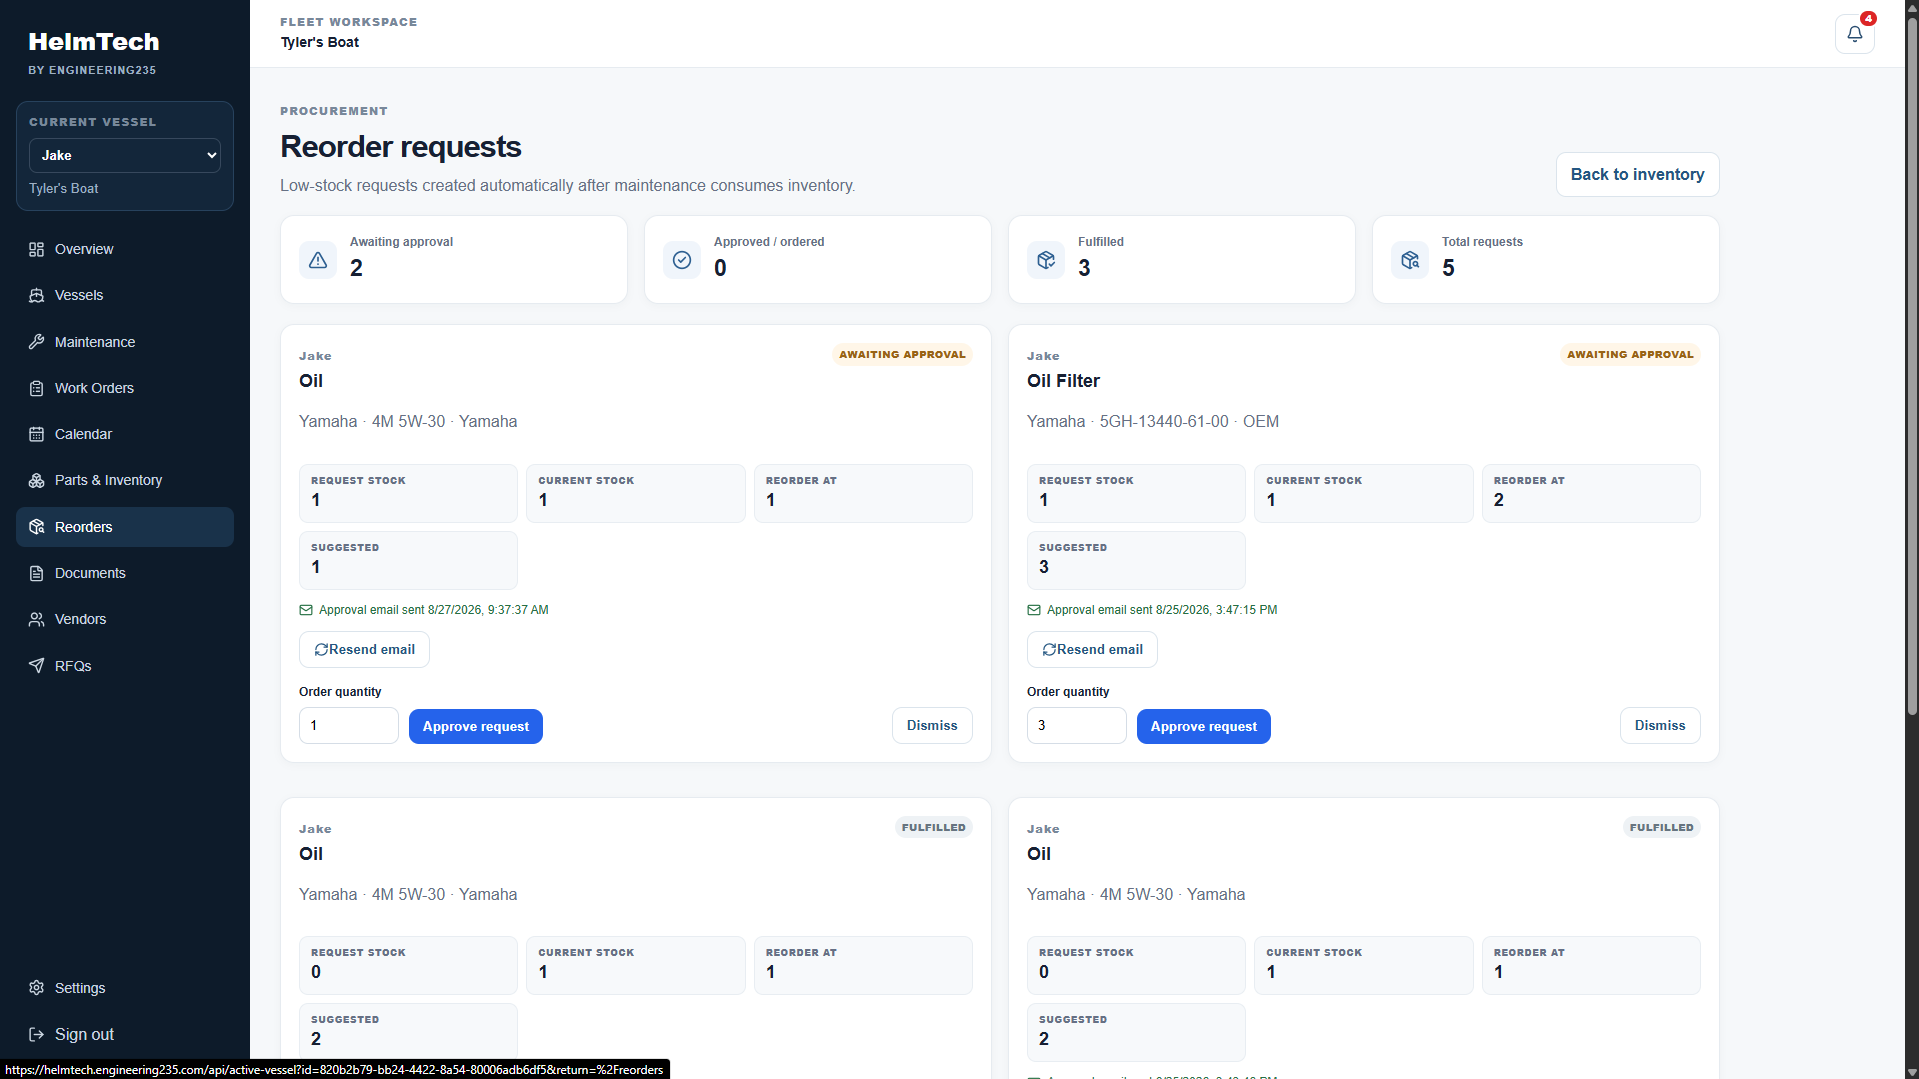Click the Total requests package search icon

coord(1410,260)
